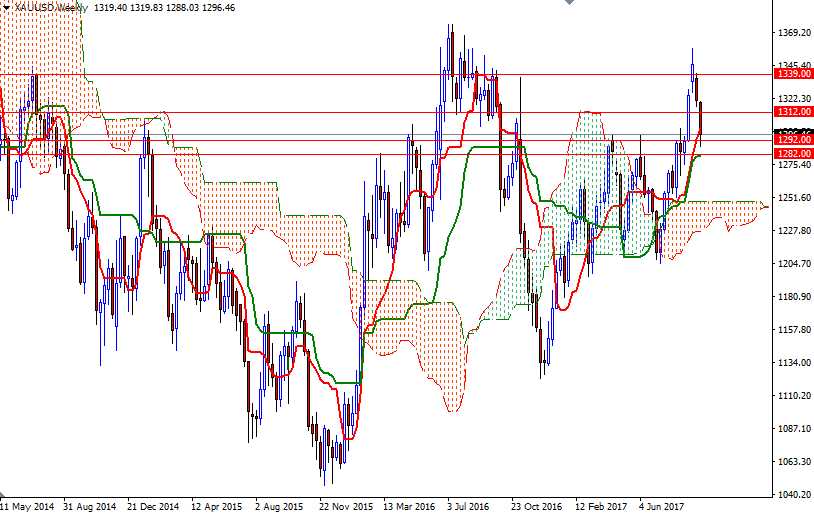Click the 4 Jun 2017 date label
The width and height of the screenshot is (814, 514).
[661, 506]
